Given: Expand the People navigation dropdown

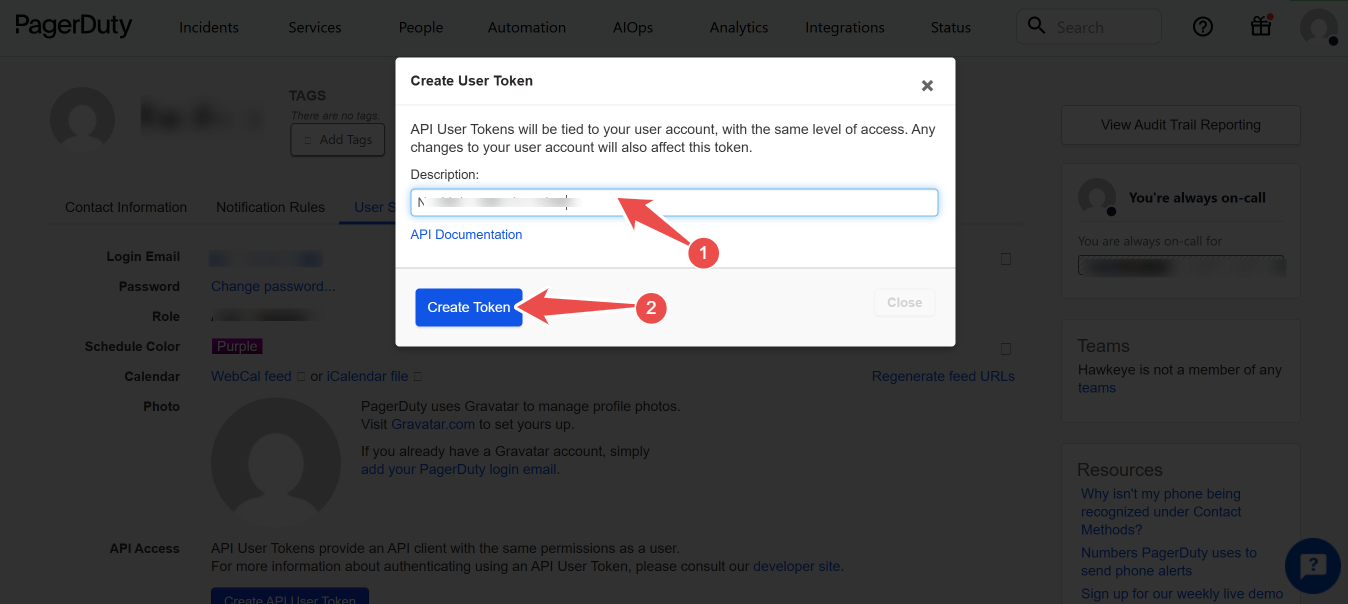Looking at the screenshot, I should coord(421,28).
